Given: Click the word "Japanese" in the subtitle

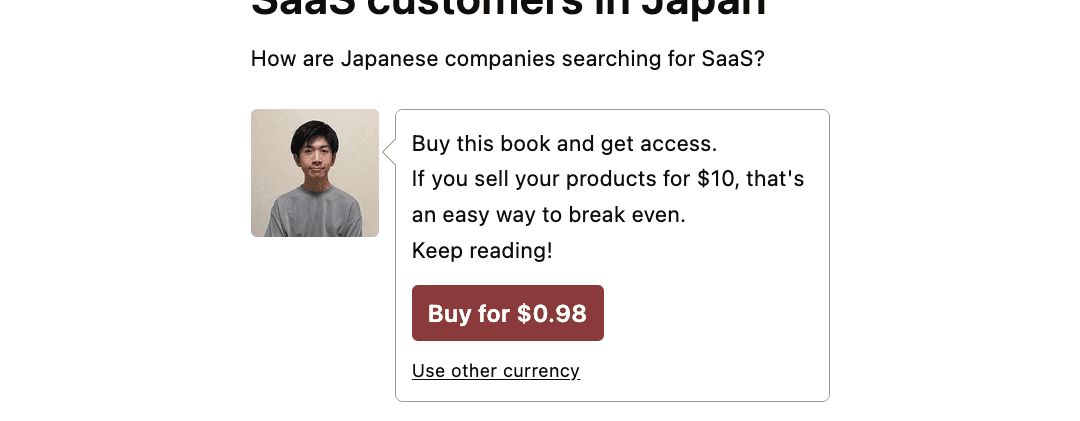Looking at the screenshot, I should 389,59.
